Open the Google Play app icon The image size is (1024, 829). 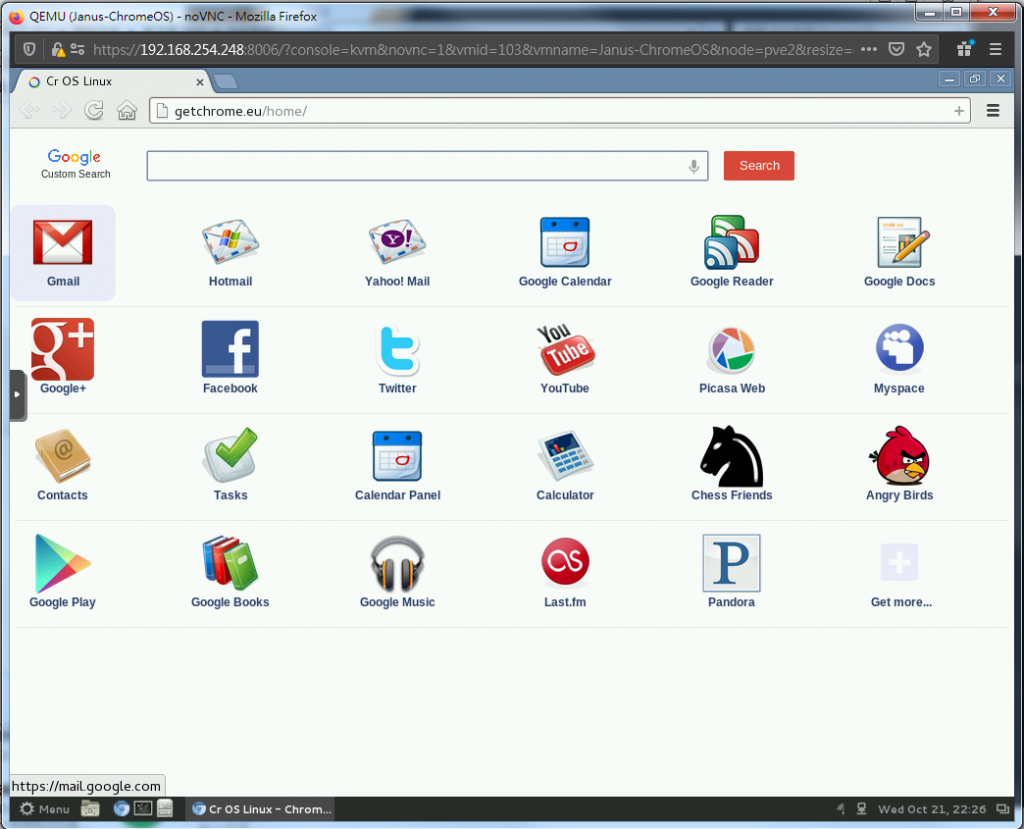coord(62,563)
